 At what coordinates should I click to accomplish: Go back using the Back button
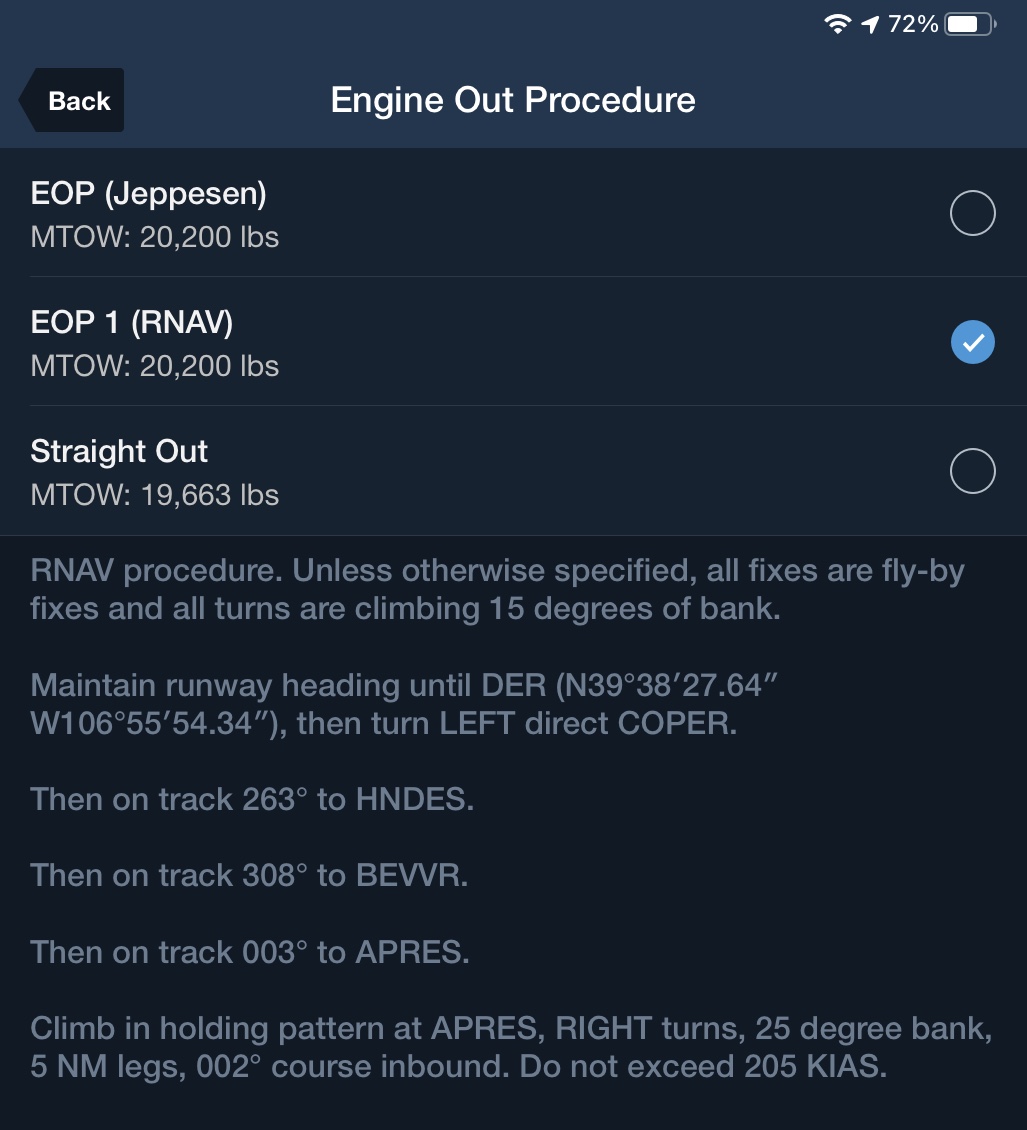(71, 100)
